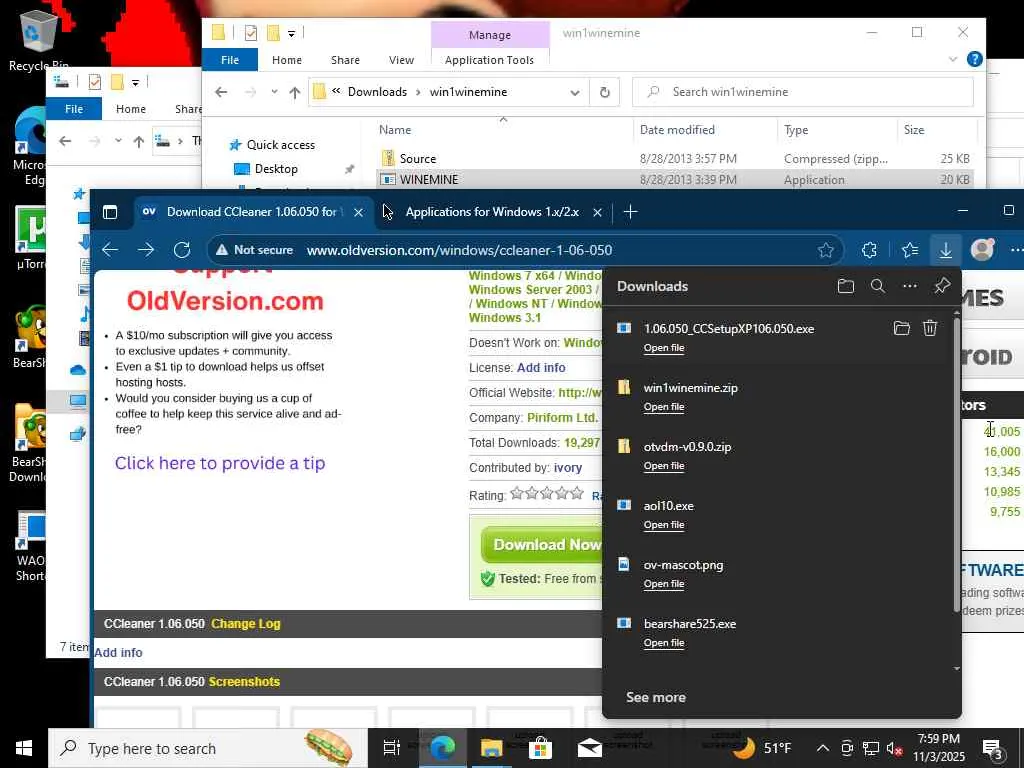Refresh win1winemine Explorer folder
Viewport: 1024px width, 768px height.
click(605, 92)
